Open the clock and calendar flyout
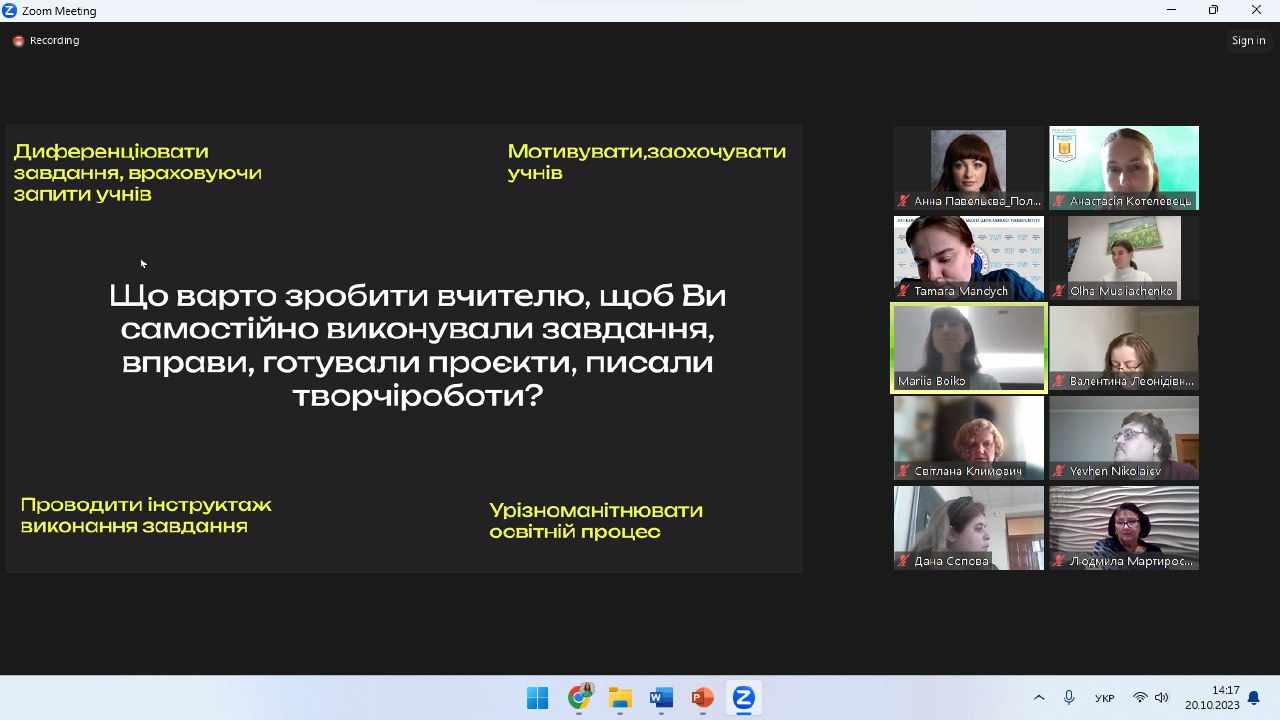1280x720 pixels. (1212, 698)
